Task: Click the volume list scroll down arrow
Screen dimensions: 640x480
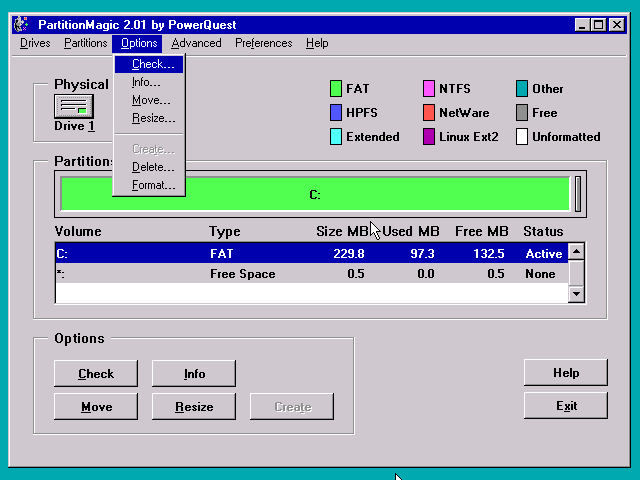Action: pos(576,294)
